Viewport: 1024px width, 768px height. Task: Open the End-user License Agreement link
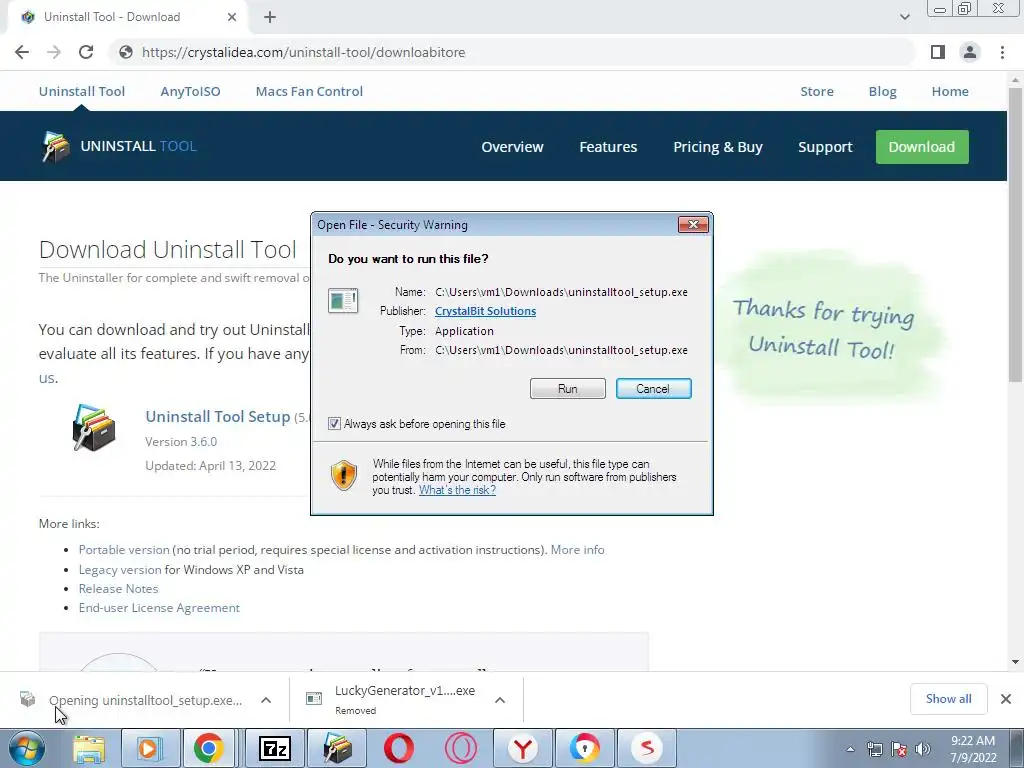(159, 607)
